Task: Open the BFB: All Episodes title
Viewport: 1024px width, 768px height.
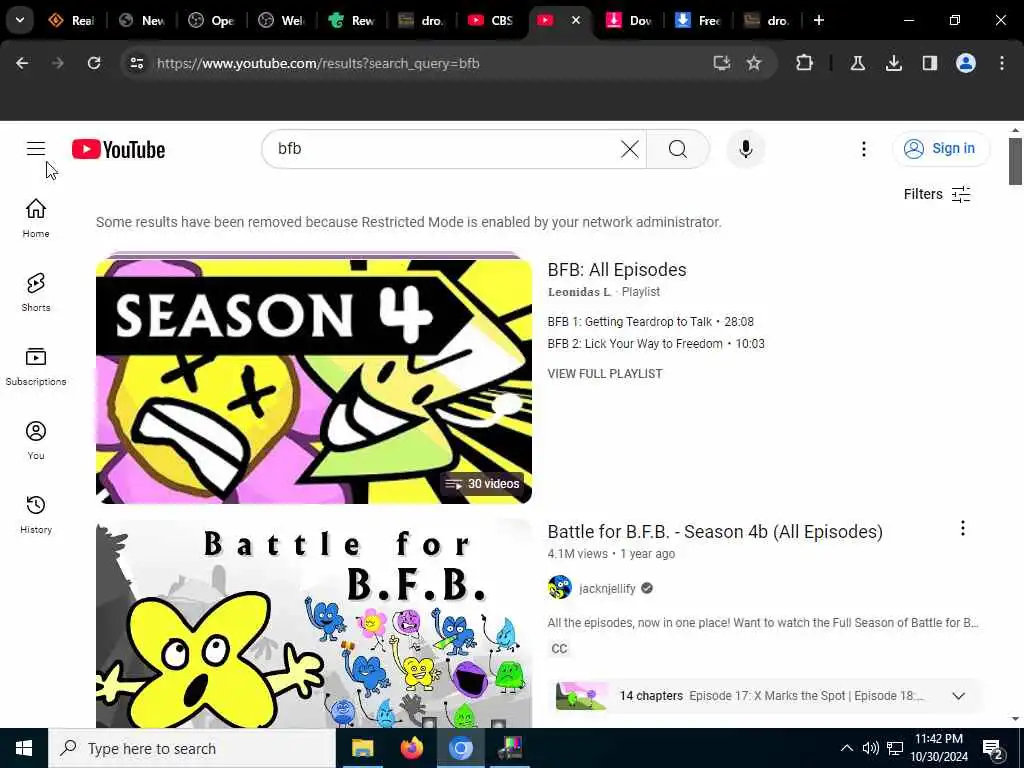Action: [x=616, y=270]
